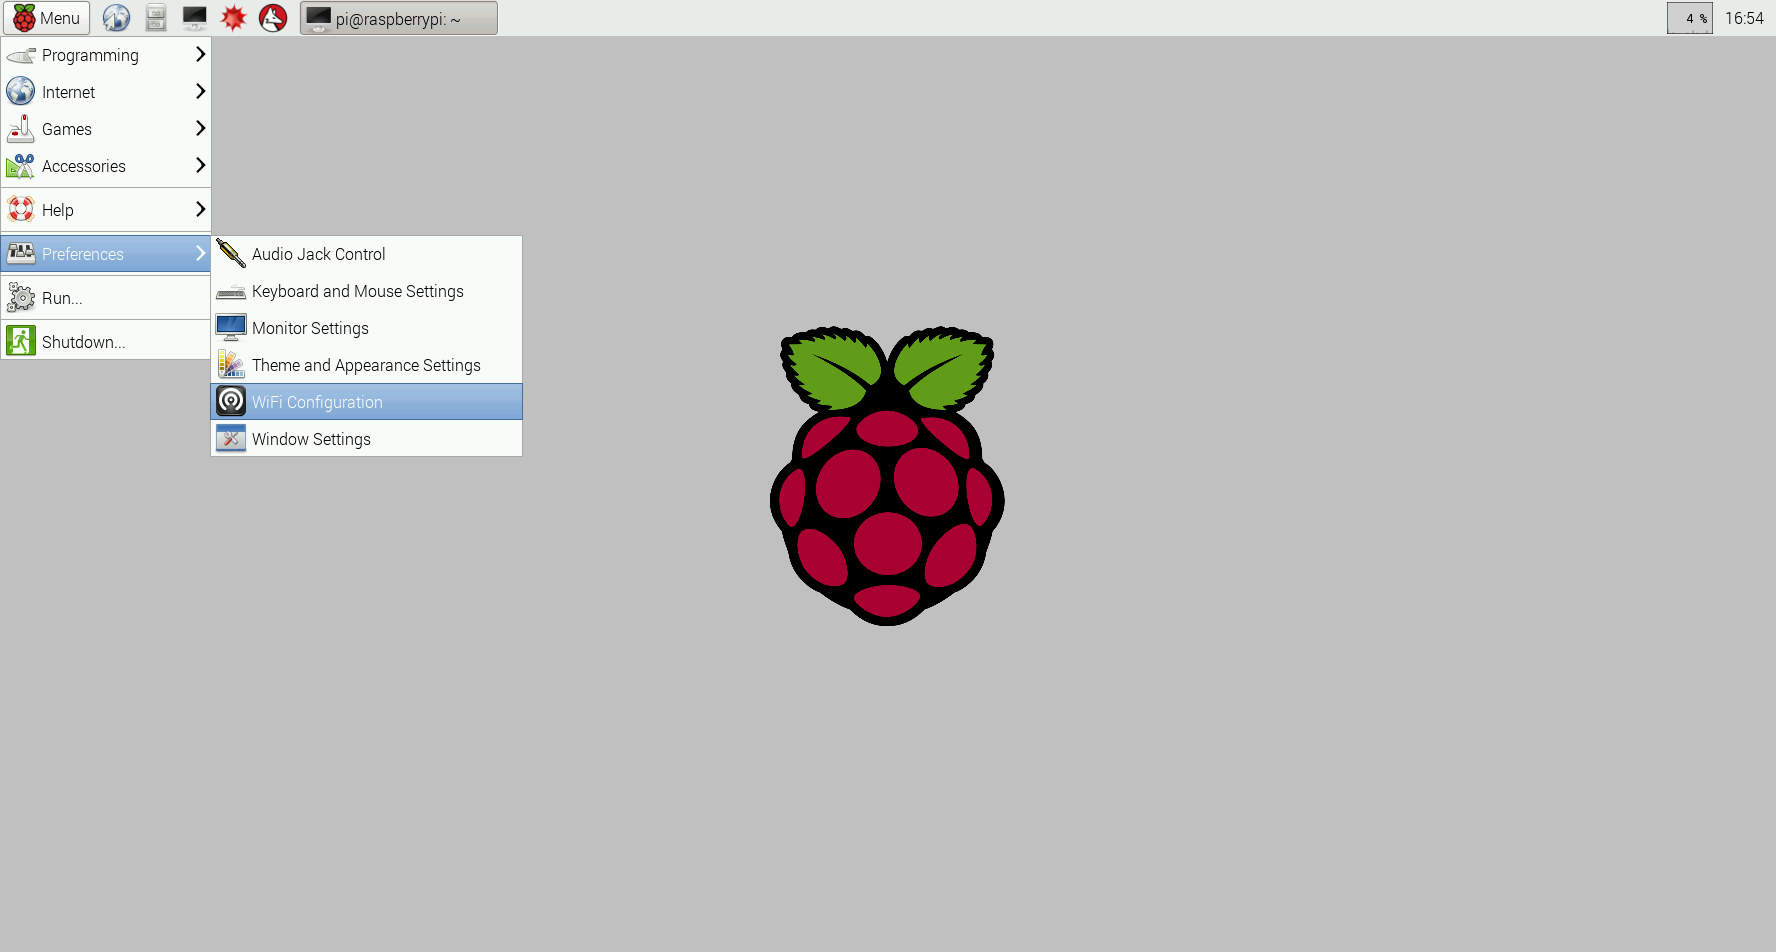This screenshot has height=952, width=1776.
Task: Switch to pi@raspberrypi terminal taskbar window
Action: point(399,18)
